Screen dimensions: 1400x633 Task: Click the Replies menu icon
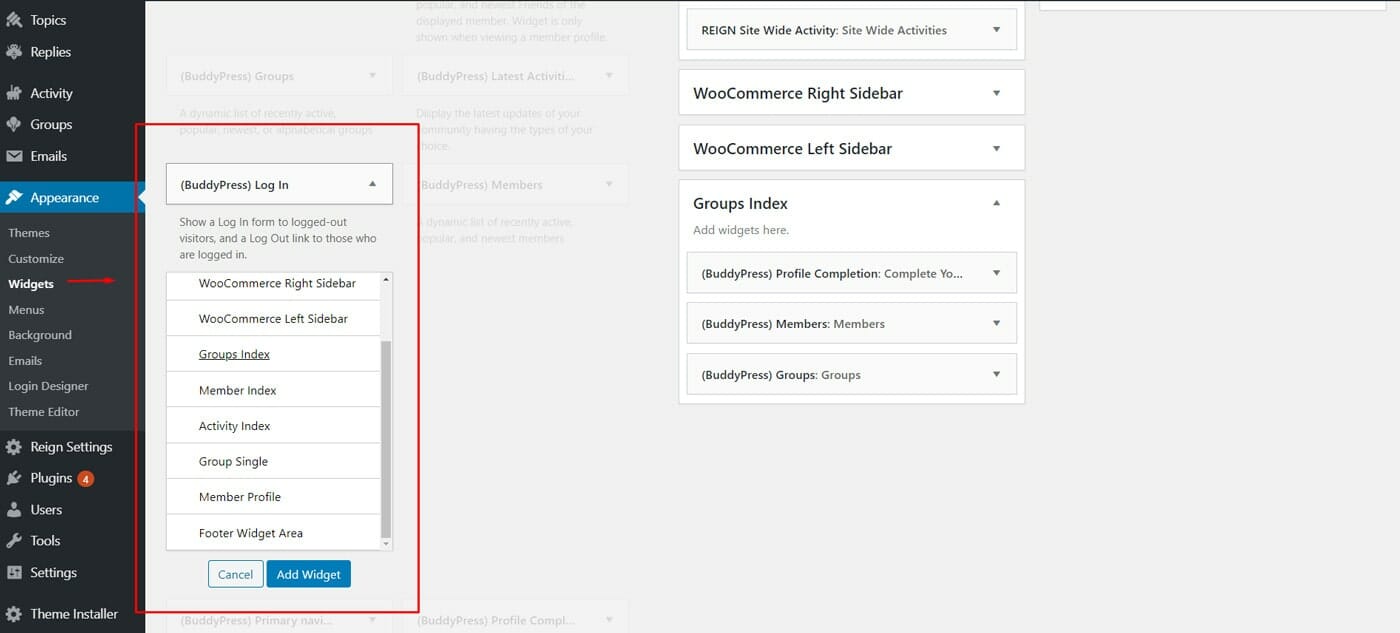[x=14, y=52]
